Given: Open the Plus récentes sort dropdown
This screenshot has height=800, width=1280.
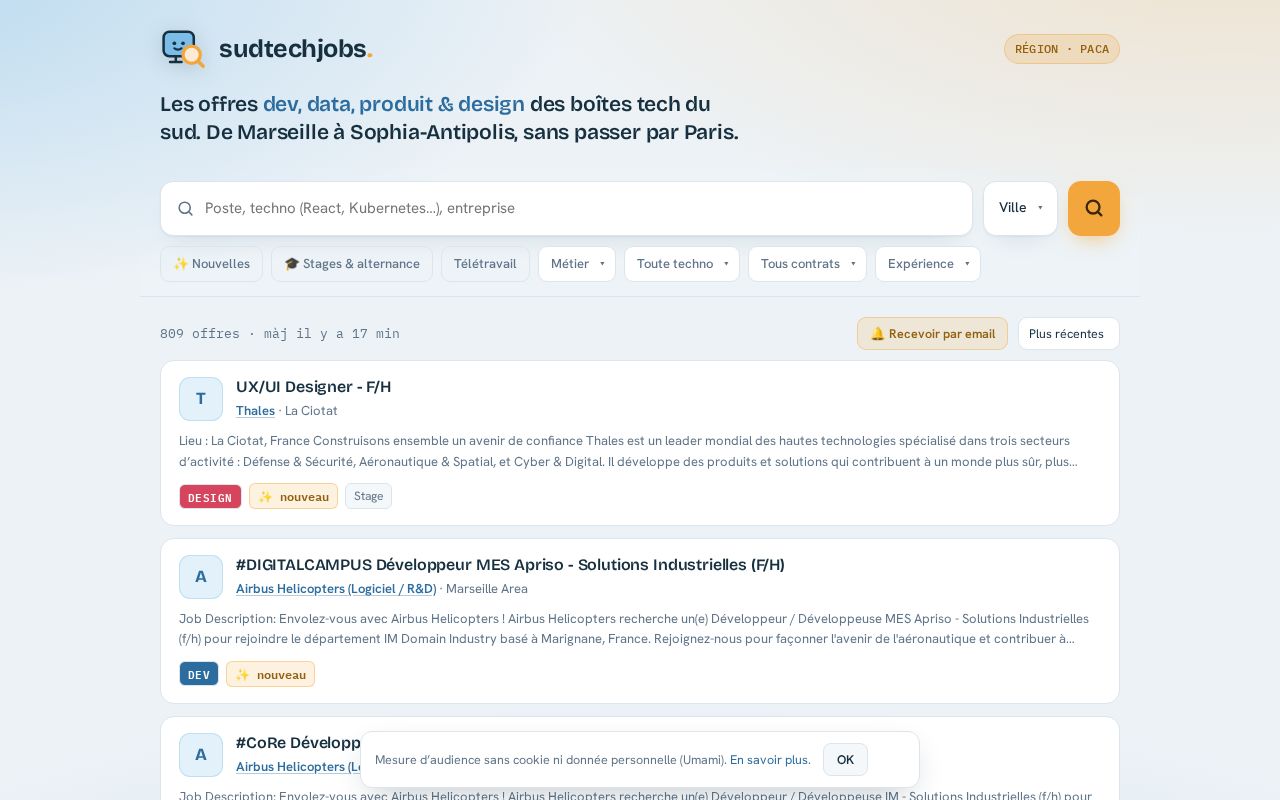Looking at the screenshot, I should [1068, 334].
